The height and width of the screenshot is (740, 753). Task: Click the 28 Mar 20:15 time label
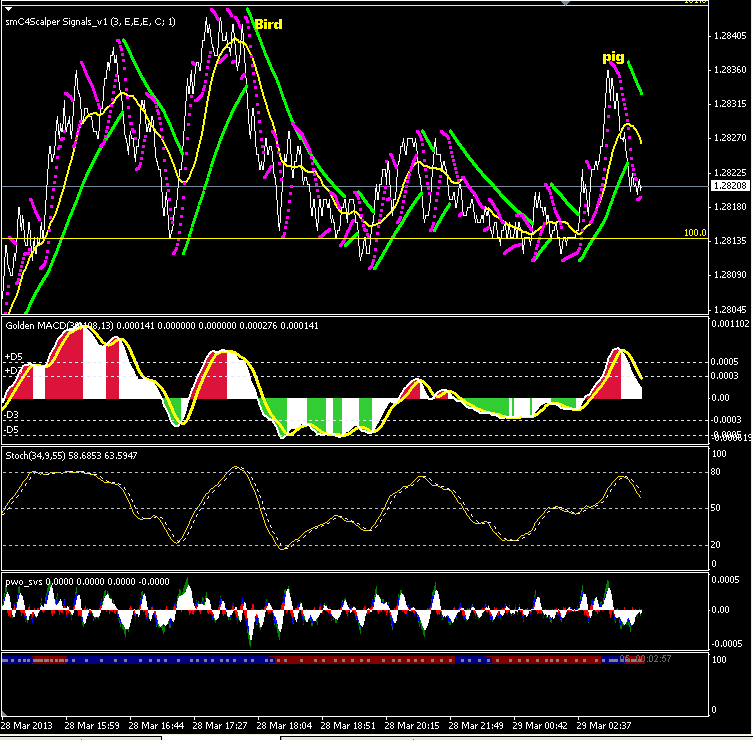click(412, 726)
